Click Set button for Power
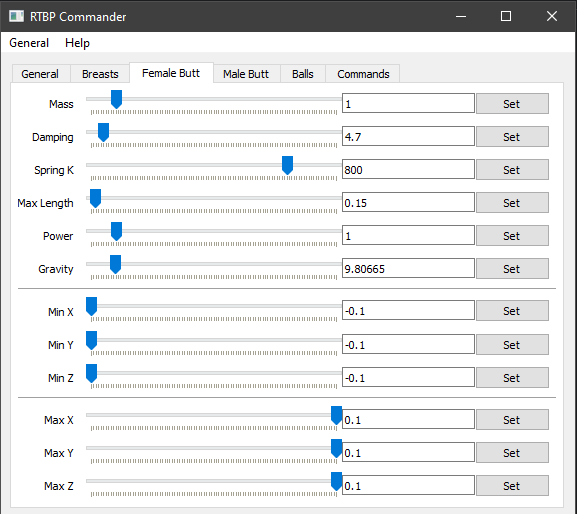Image resolution: width=577 pixels, height=514 pixels. tap(512, 235)
